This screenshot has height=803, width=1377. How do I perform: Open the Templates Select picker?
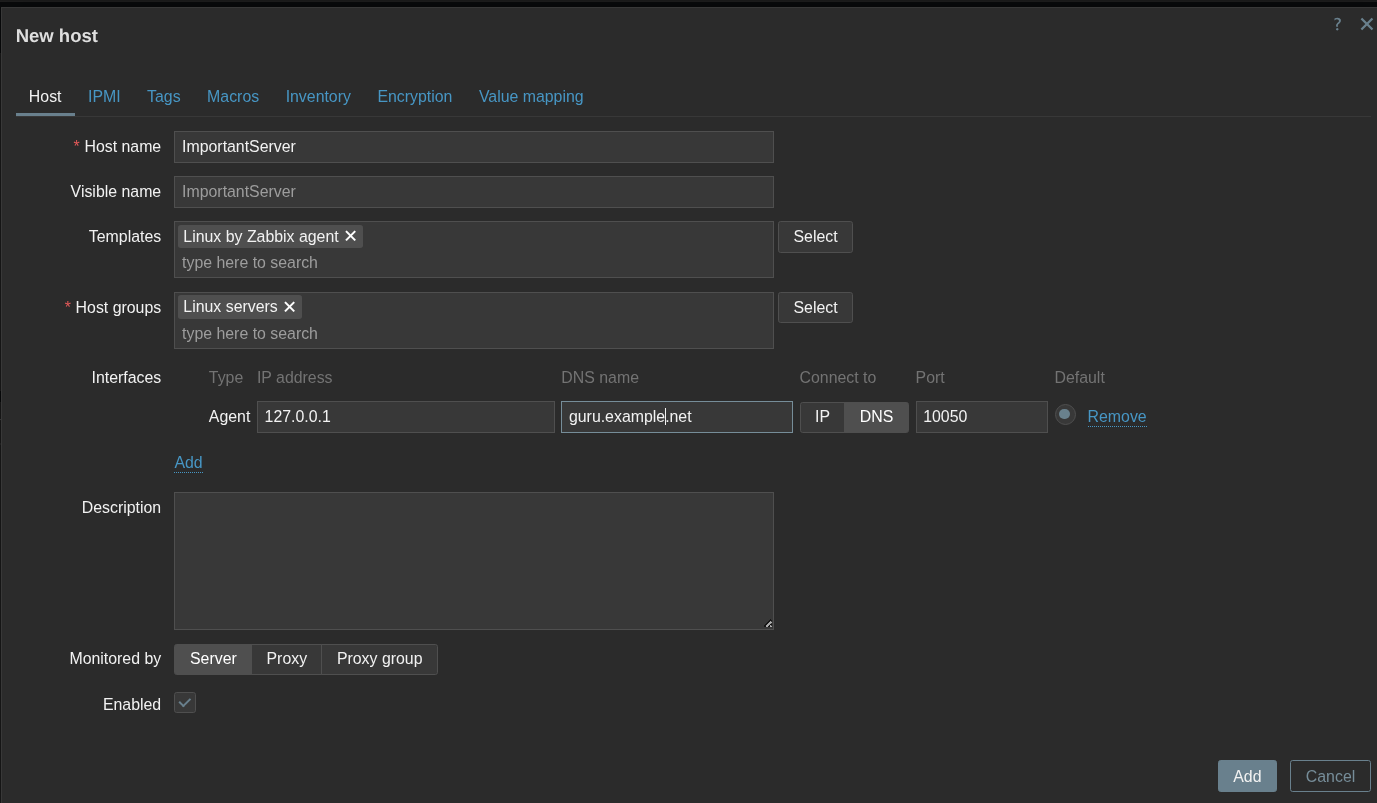coord(815,237)
